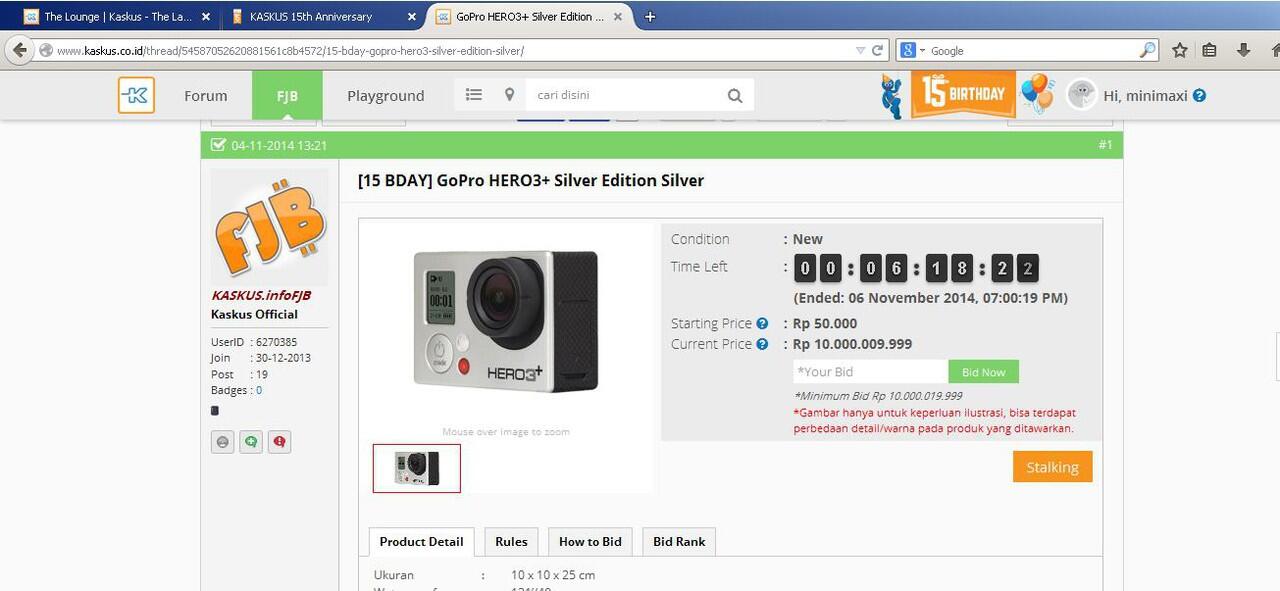The image size is (1280, 591).
Task: Click the Kaskus logo in the navbar
Action: pos(136,95)
